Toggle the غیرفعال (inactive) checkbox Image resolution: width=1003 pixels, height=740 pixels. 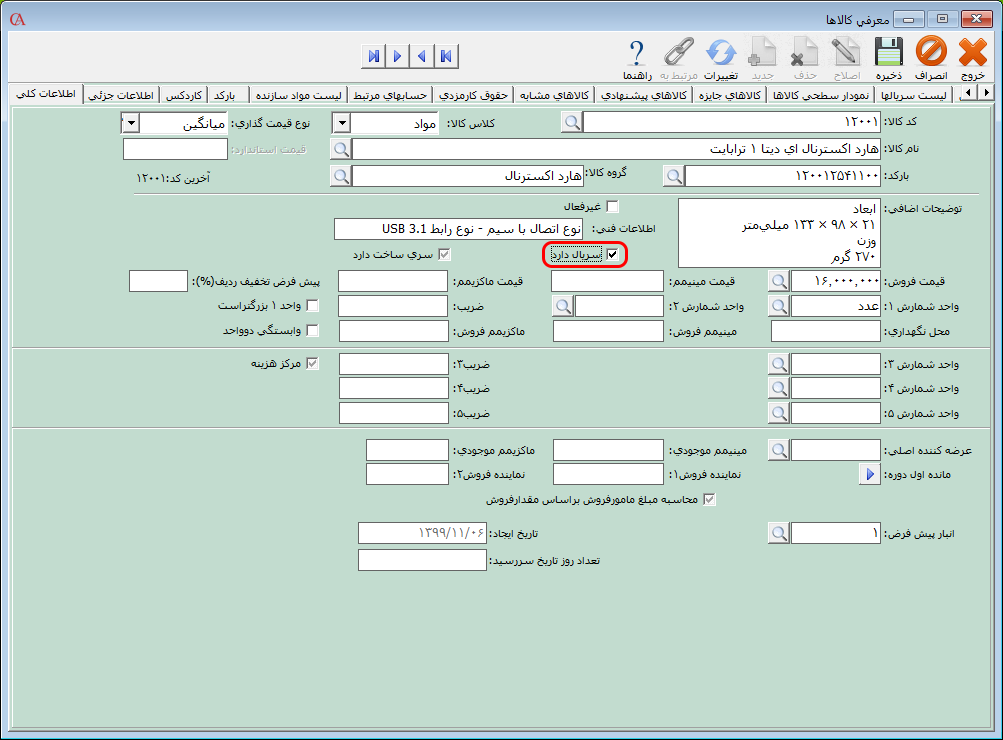(613, 207)
